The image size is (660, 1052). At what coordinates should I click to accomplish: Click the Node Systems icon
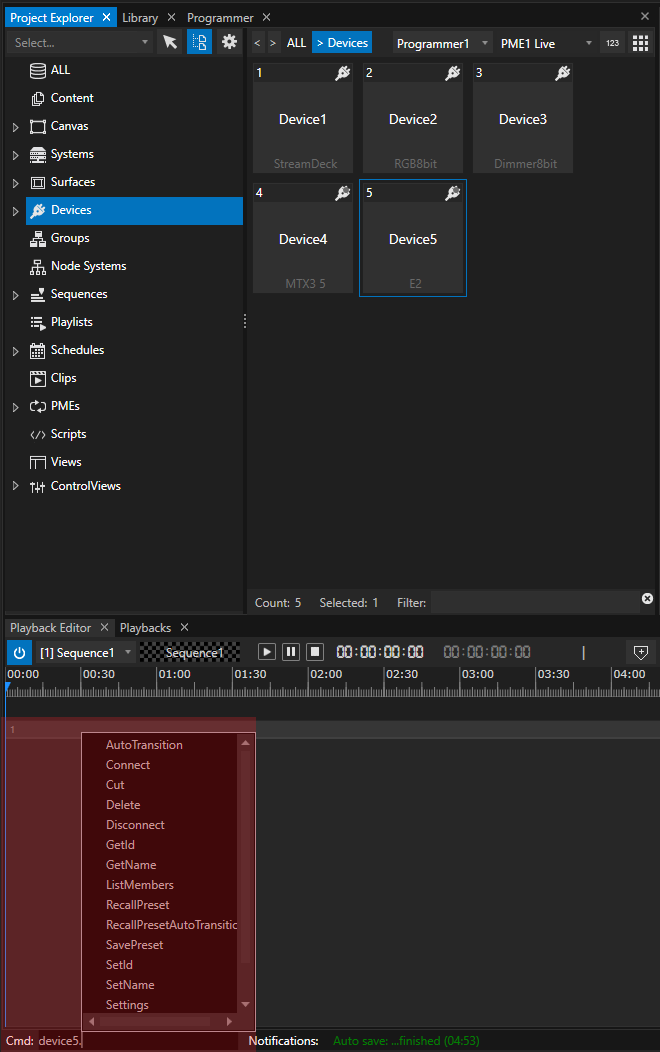click(38, 267)
